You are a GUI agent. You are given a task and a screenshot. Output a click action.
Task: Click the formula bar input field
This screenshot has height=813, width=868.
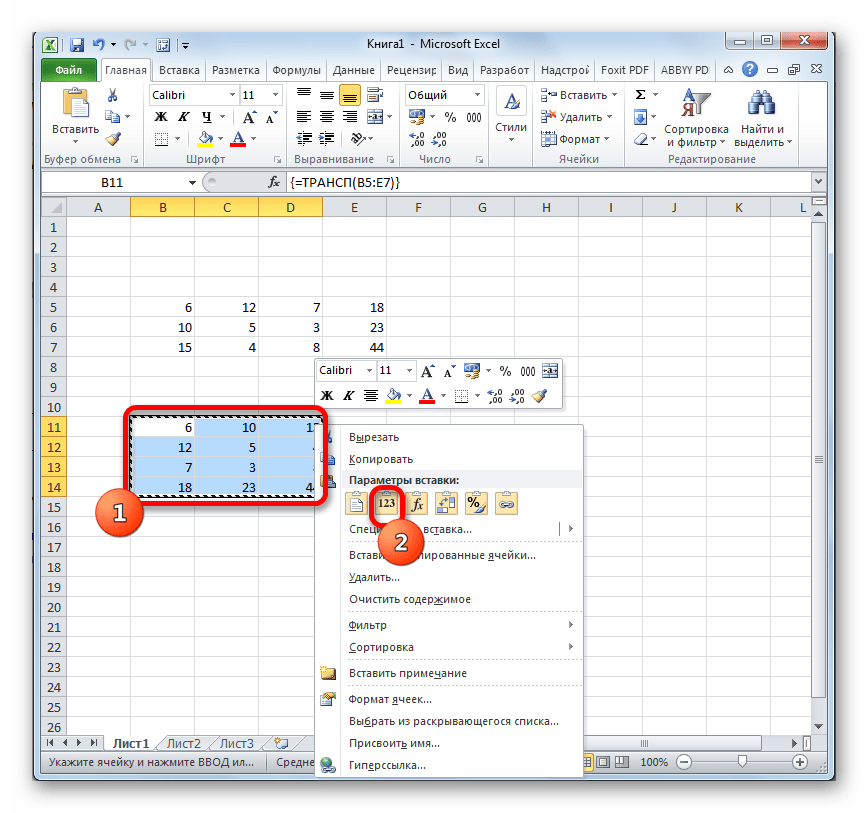click(548, 182)
